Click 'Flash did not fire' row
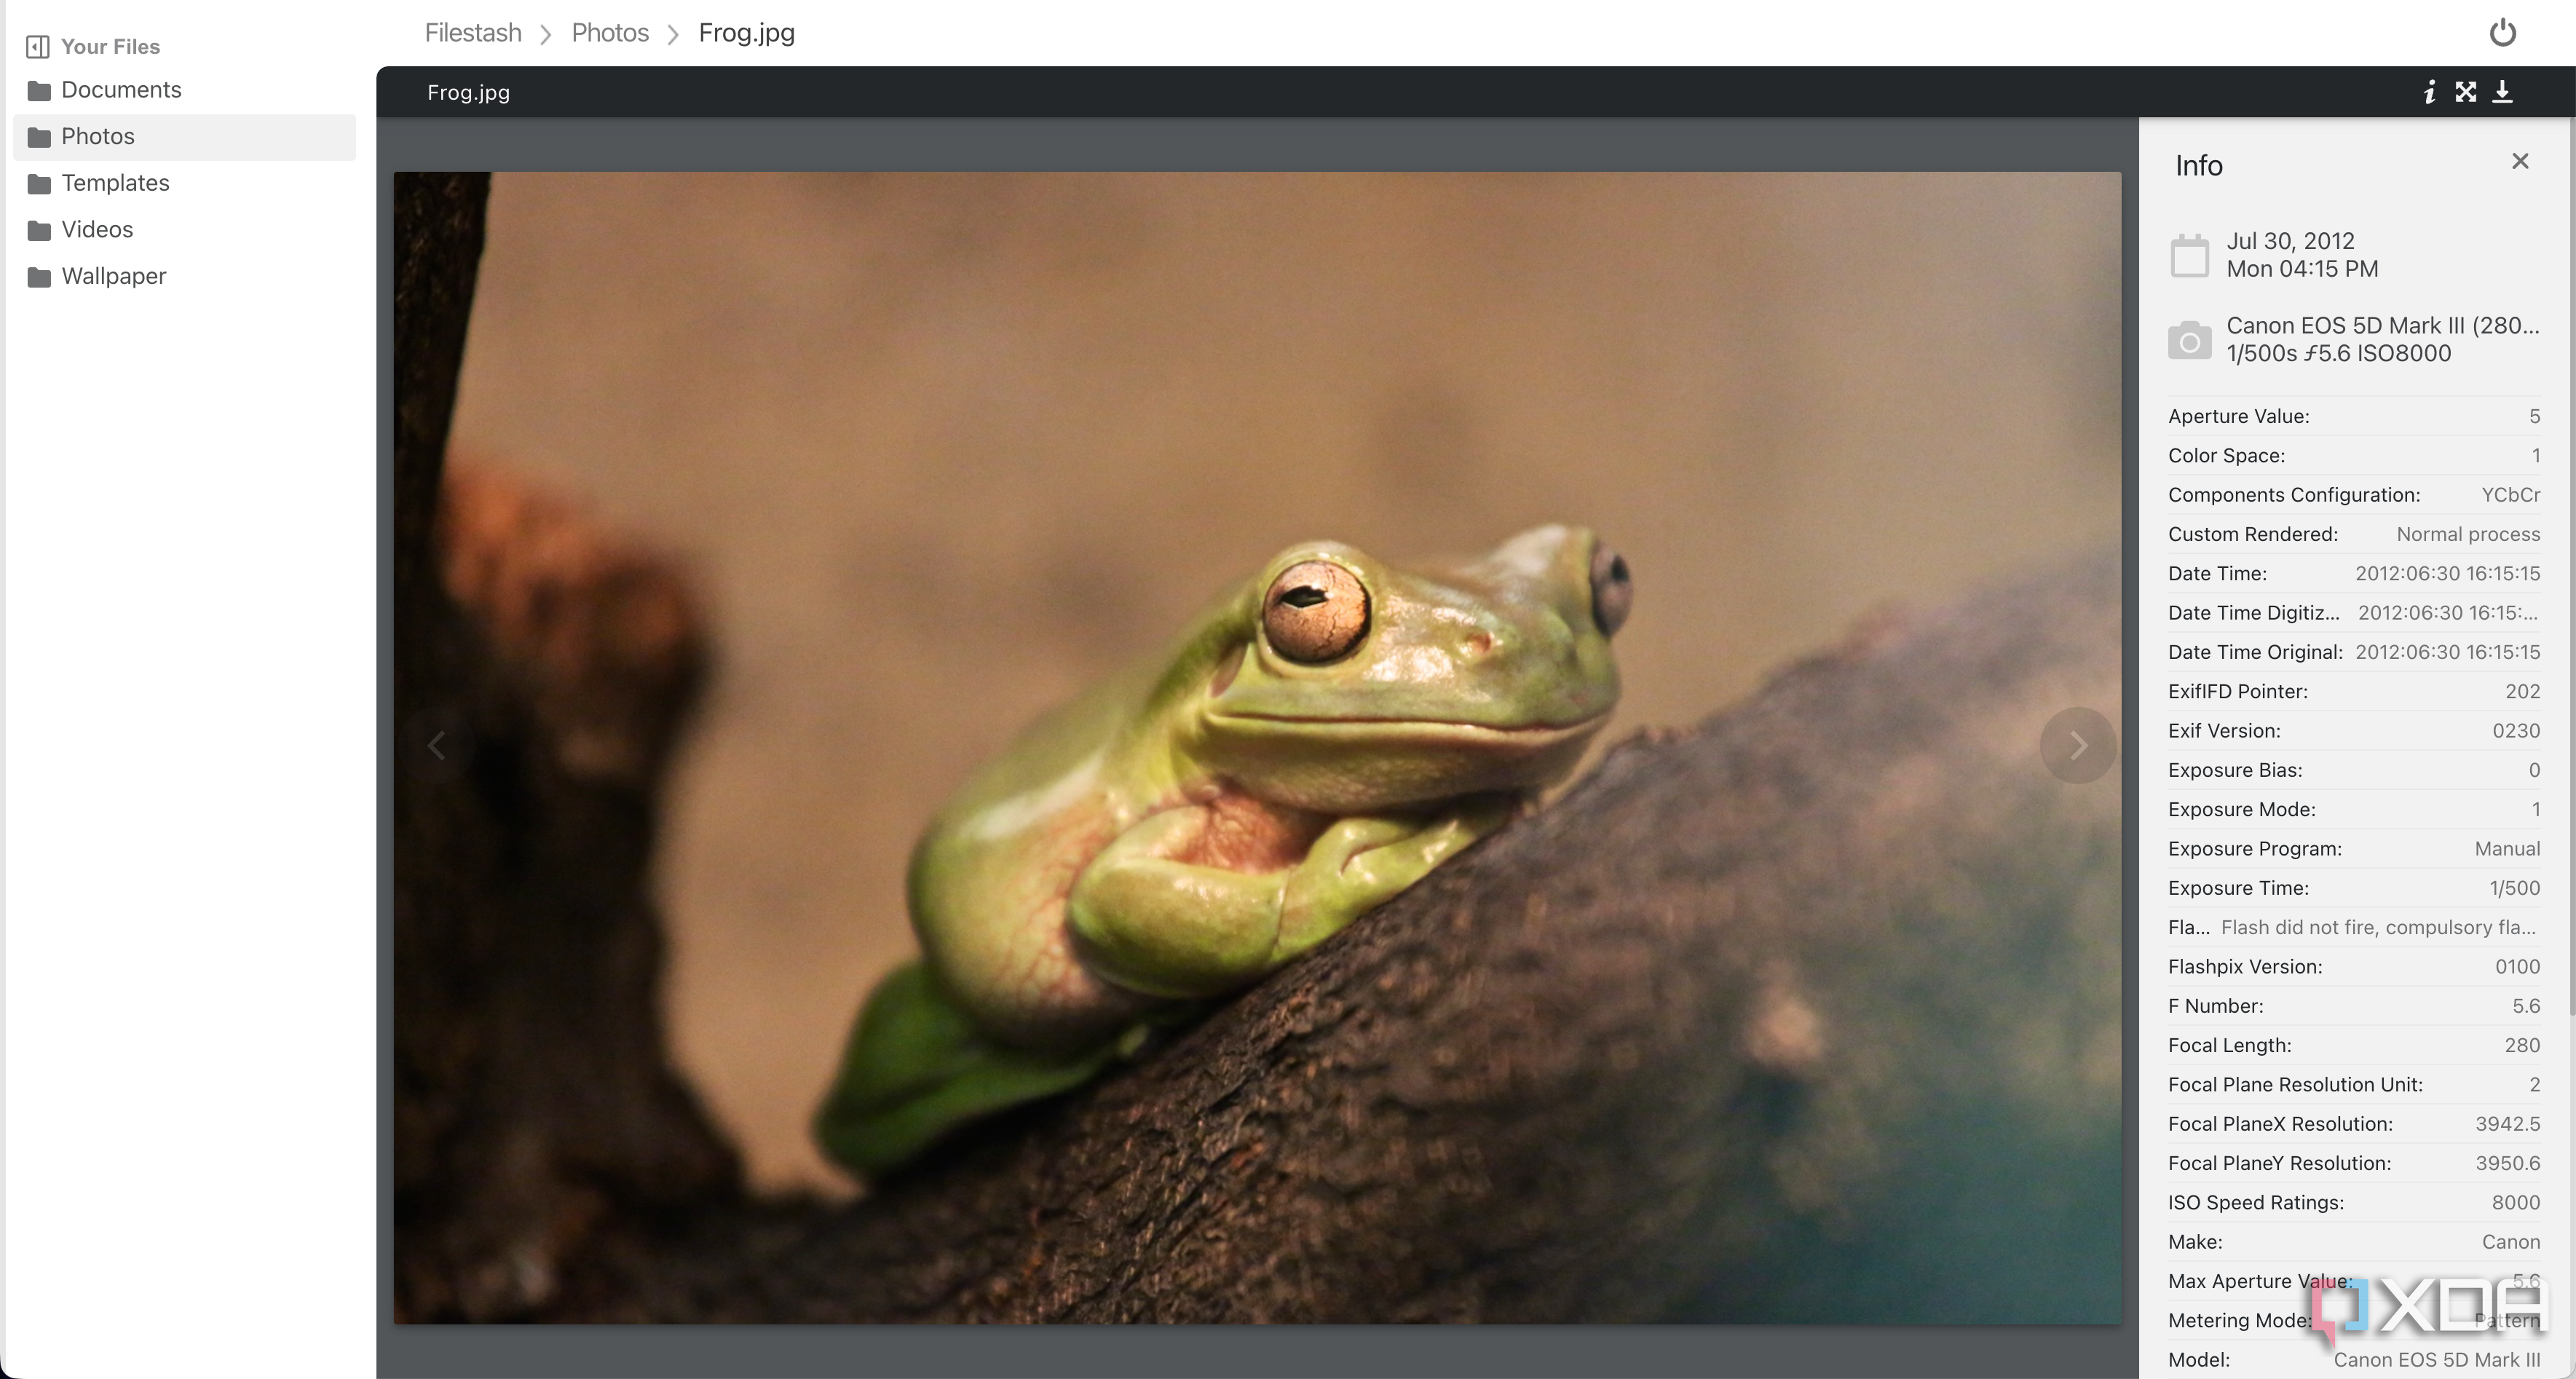The width and height of the screenshot is (2576, 1379). tap(2354, 927)
